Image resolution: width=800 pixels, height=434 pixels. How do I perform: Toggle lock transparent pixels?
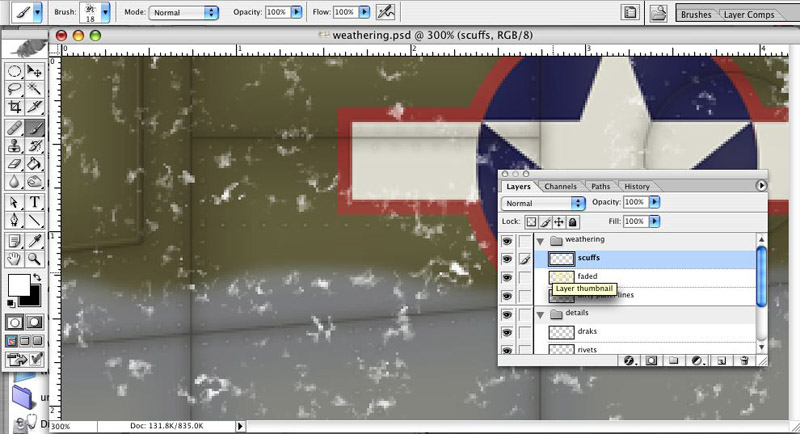(x=532, y=222)
